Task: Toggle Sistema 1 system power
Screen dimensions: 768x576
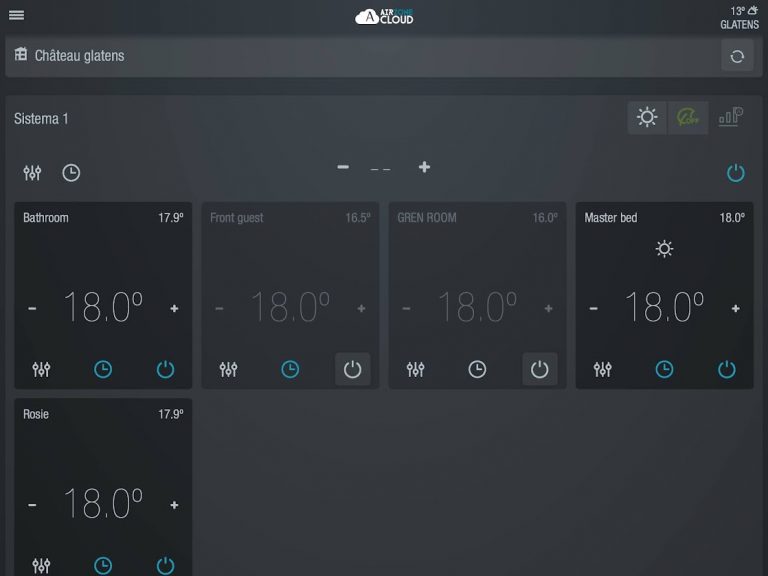Action: coord(735,173)
